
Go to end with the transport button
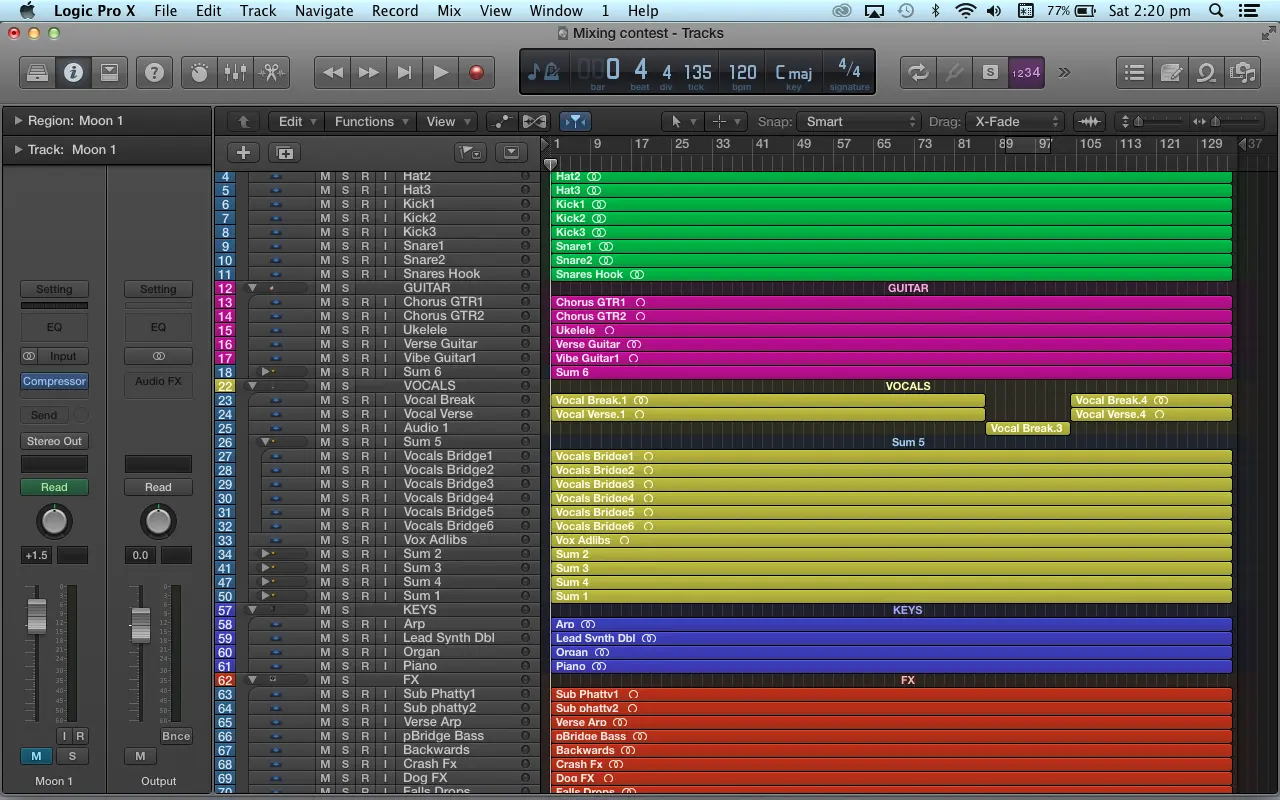(x=404, y=72)
